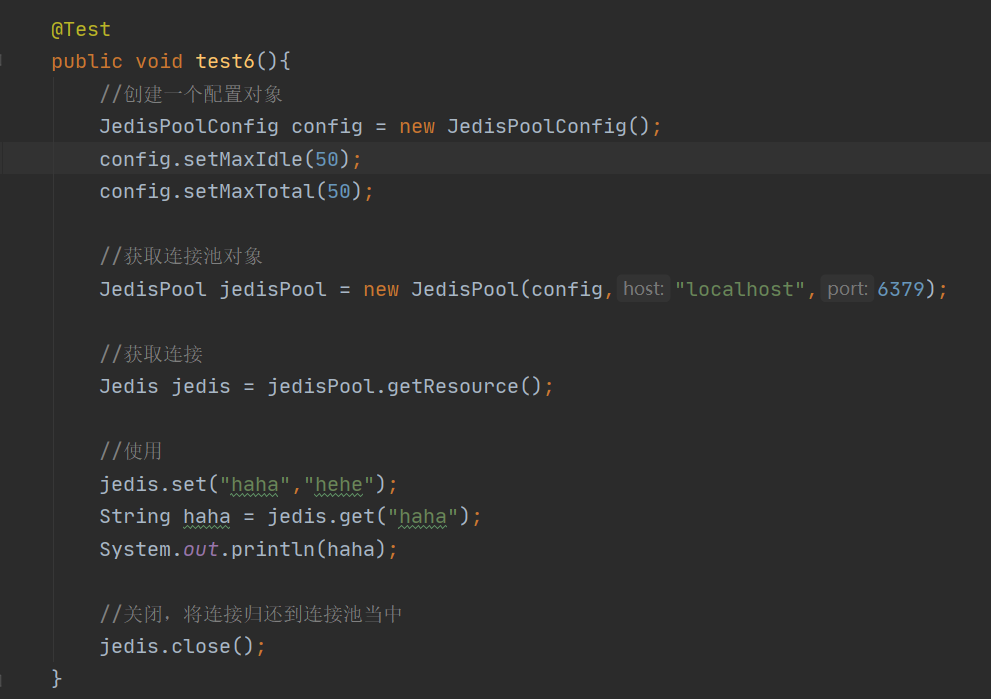The image size is (991, 699).
Task: Click the 50 value in setMaxTotal
Action: 339,191
